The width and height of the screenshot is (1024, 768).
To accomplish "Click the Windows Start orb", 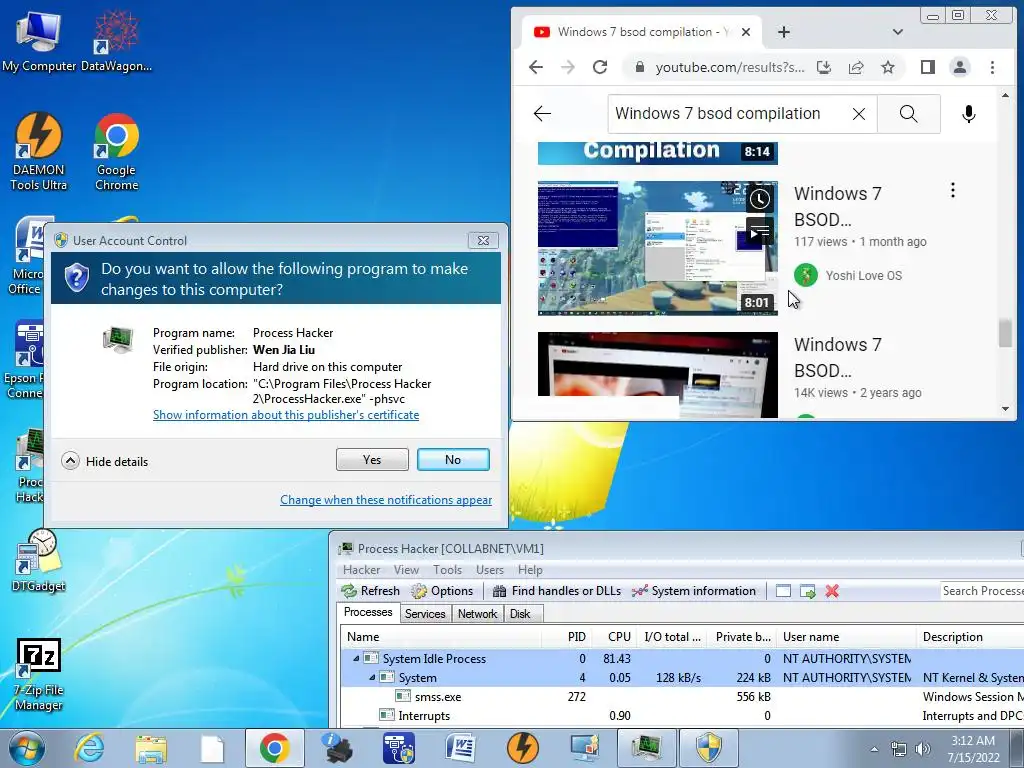I will click(27, 748).
